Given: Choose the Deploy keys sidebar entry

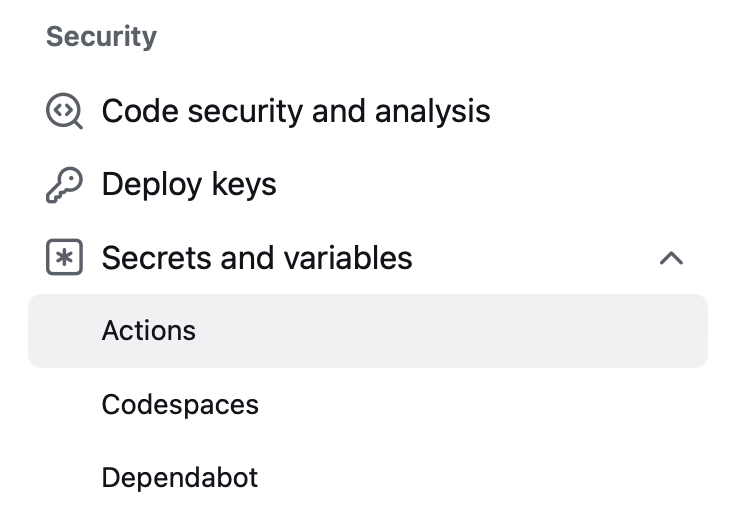Looking at the screenshot, I should [x=189, y=184].
